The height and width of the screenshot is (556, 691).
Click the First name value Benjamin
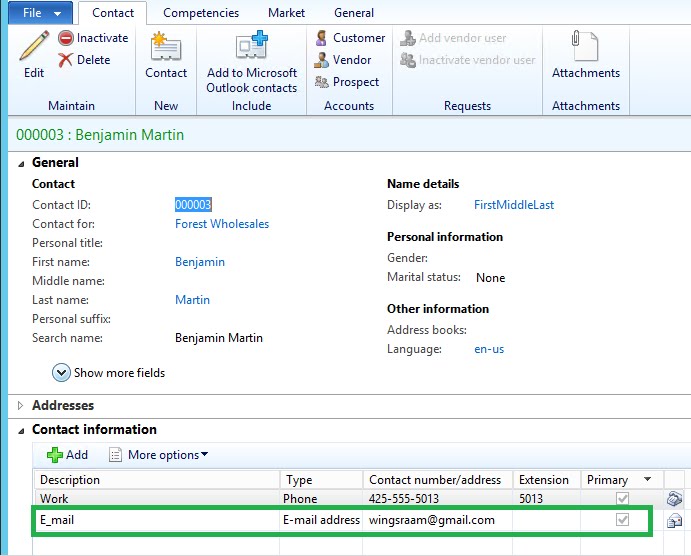(200, 262)
